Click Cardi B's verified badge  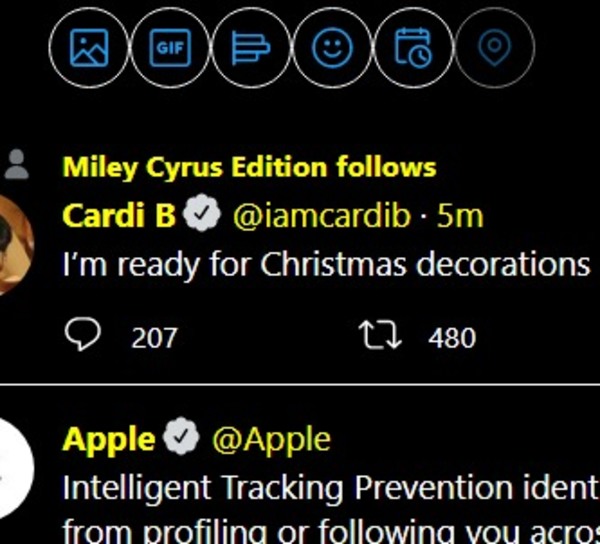tap(206, 214)
